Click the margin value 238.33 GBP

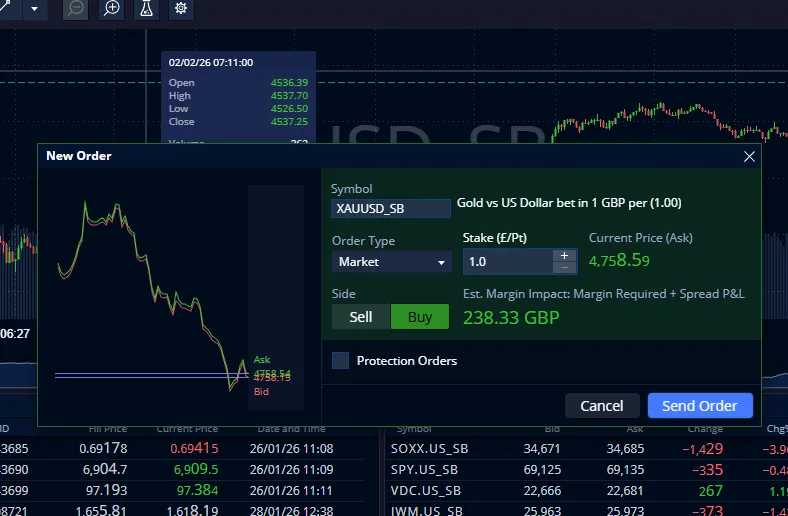[x=511, y=318]
